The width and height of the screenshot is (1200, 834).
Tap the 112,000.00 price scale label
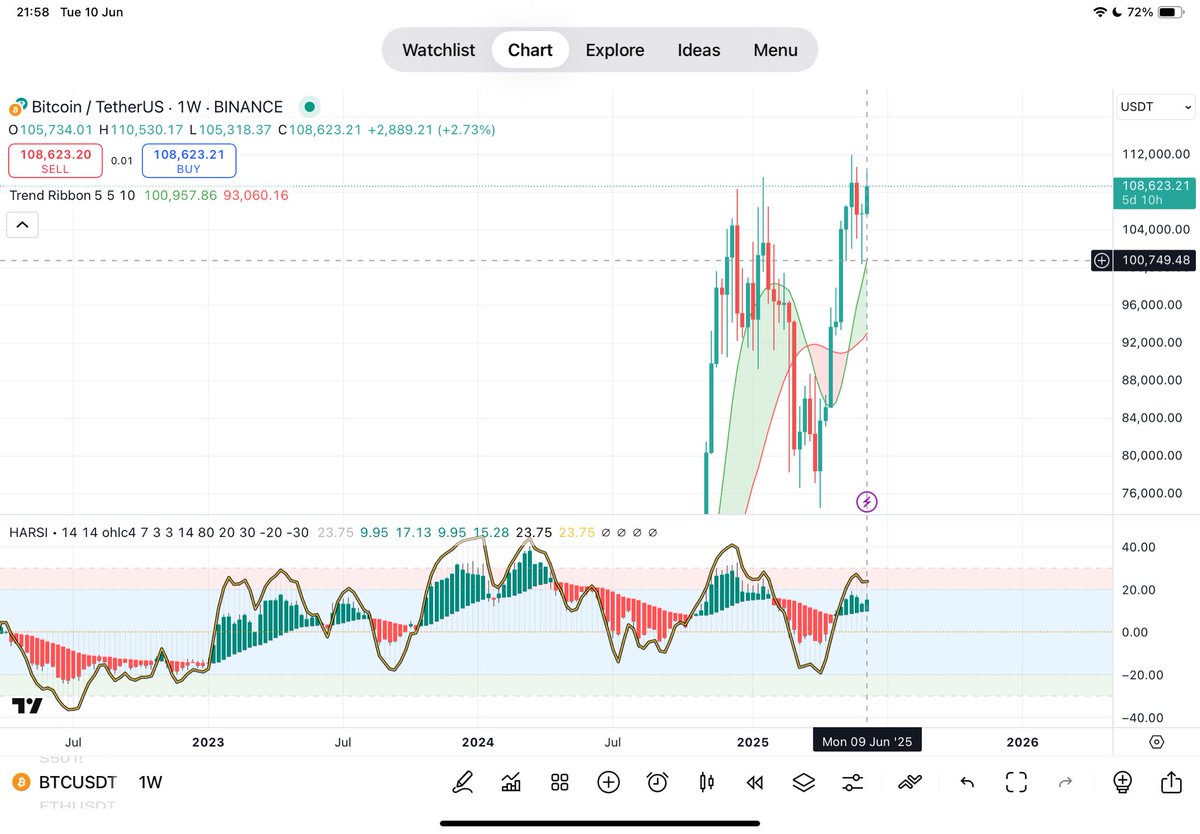click(1156, 154)
